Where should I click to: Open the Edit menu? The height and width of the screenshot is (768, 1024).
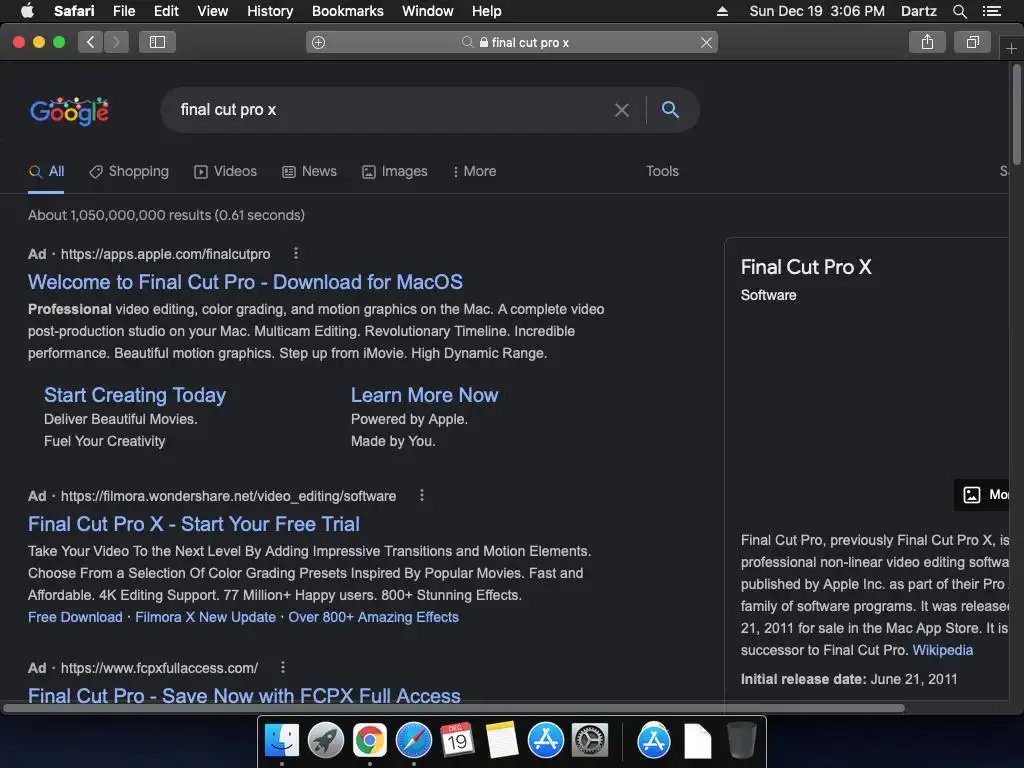[166, 11]
